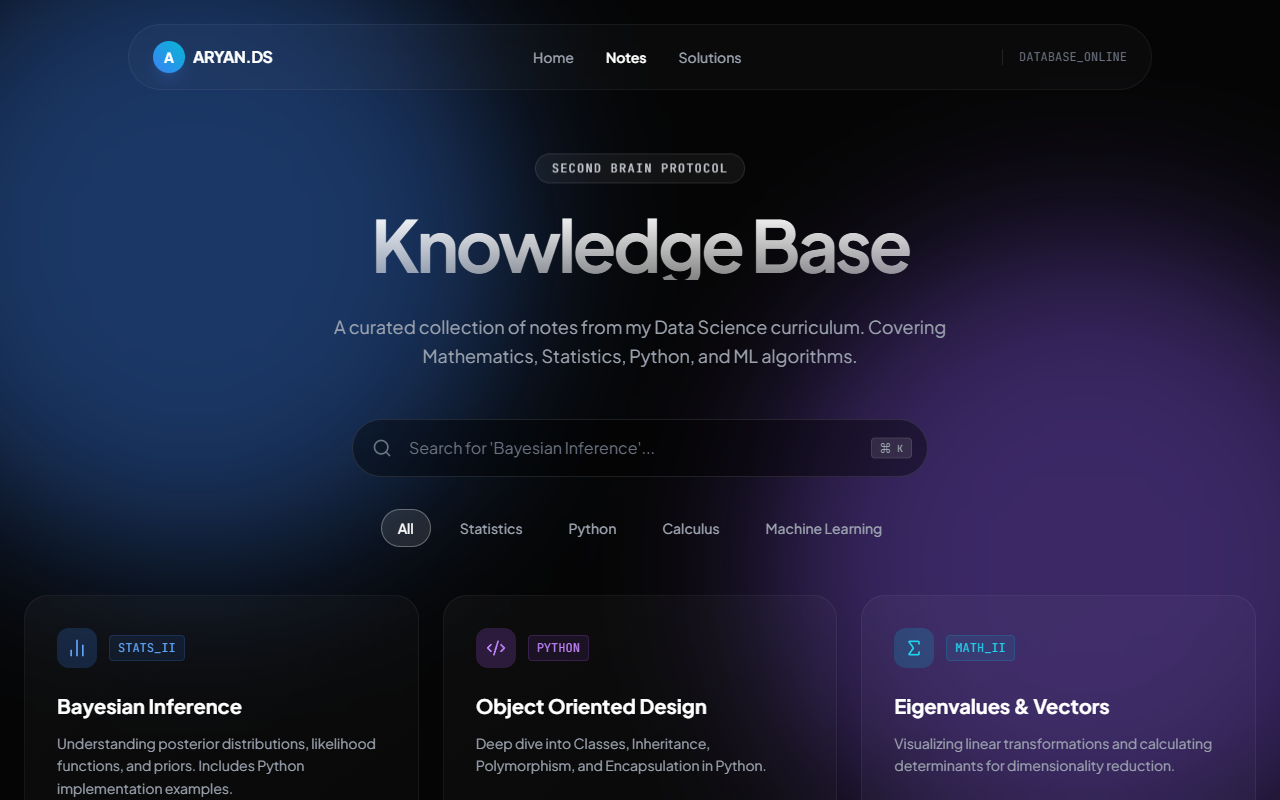Select the Machine Learning filter
Screen dimensions: 1280x800
(823, 528)
